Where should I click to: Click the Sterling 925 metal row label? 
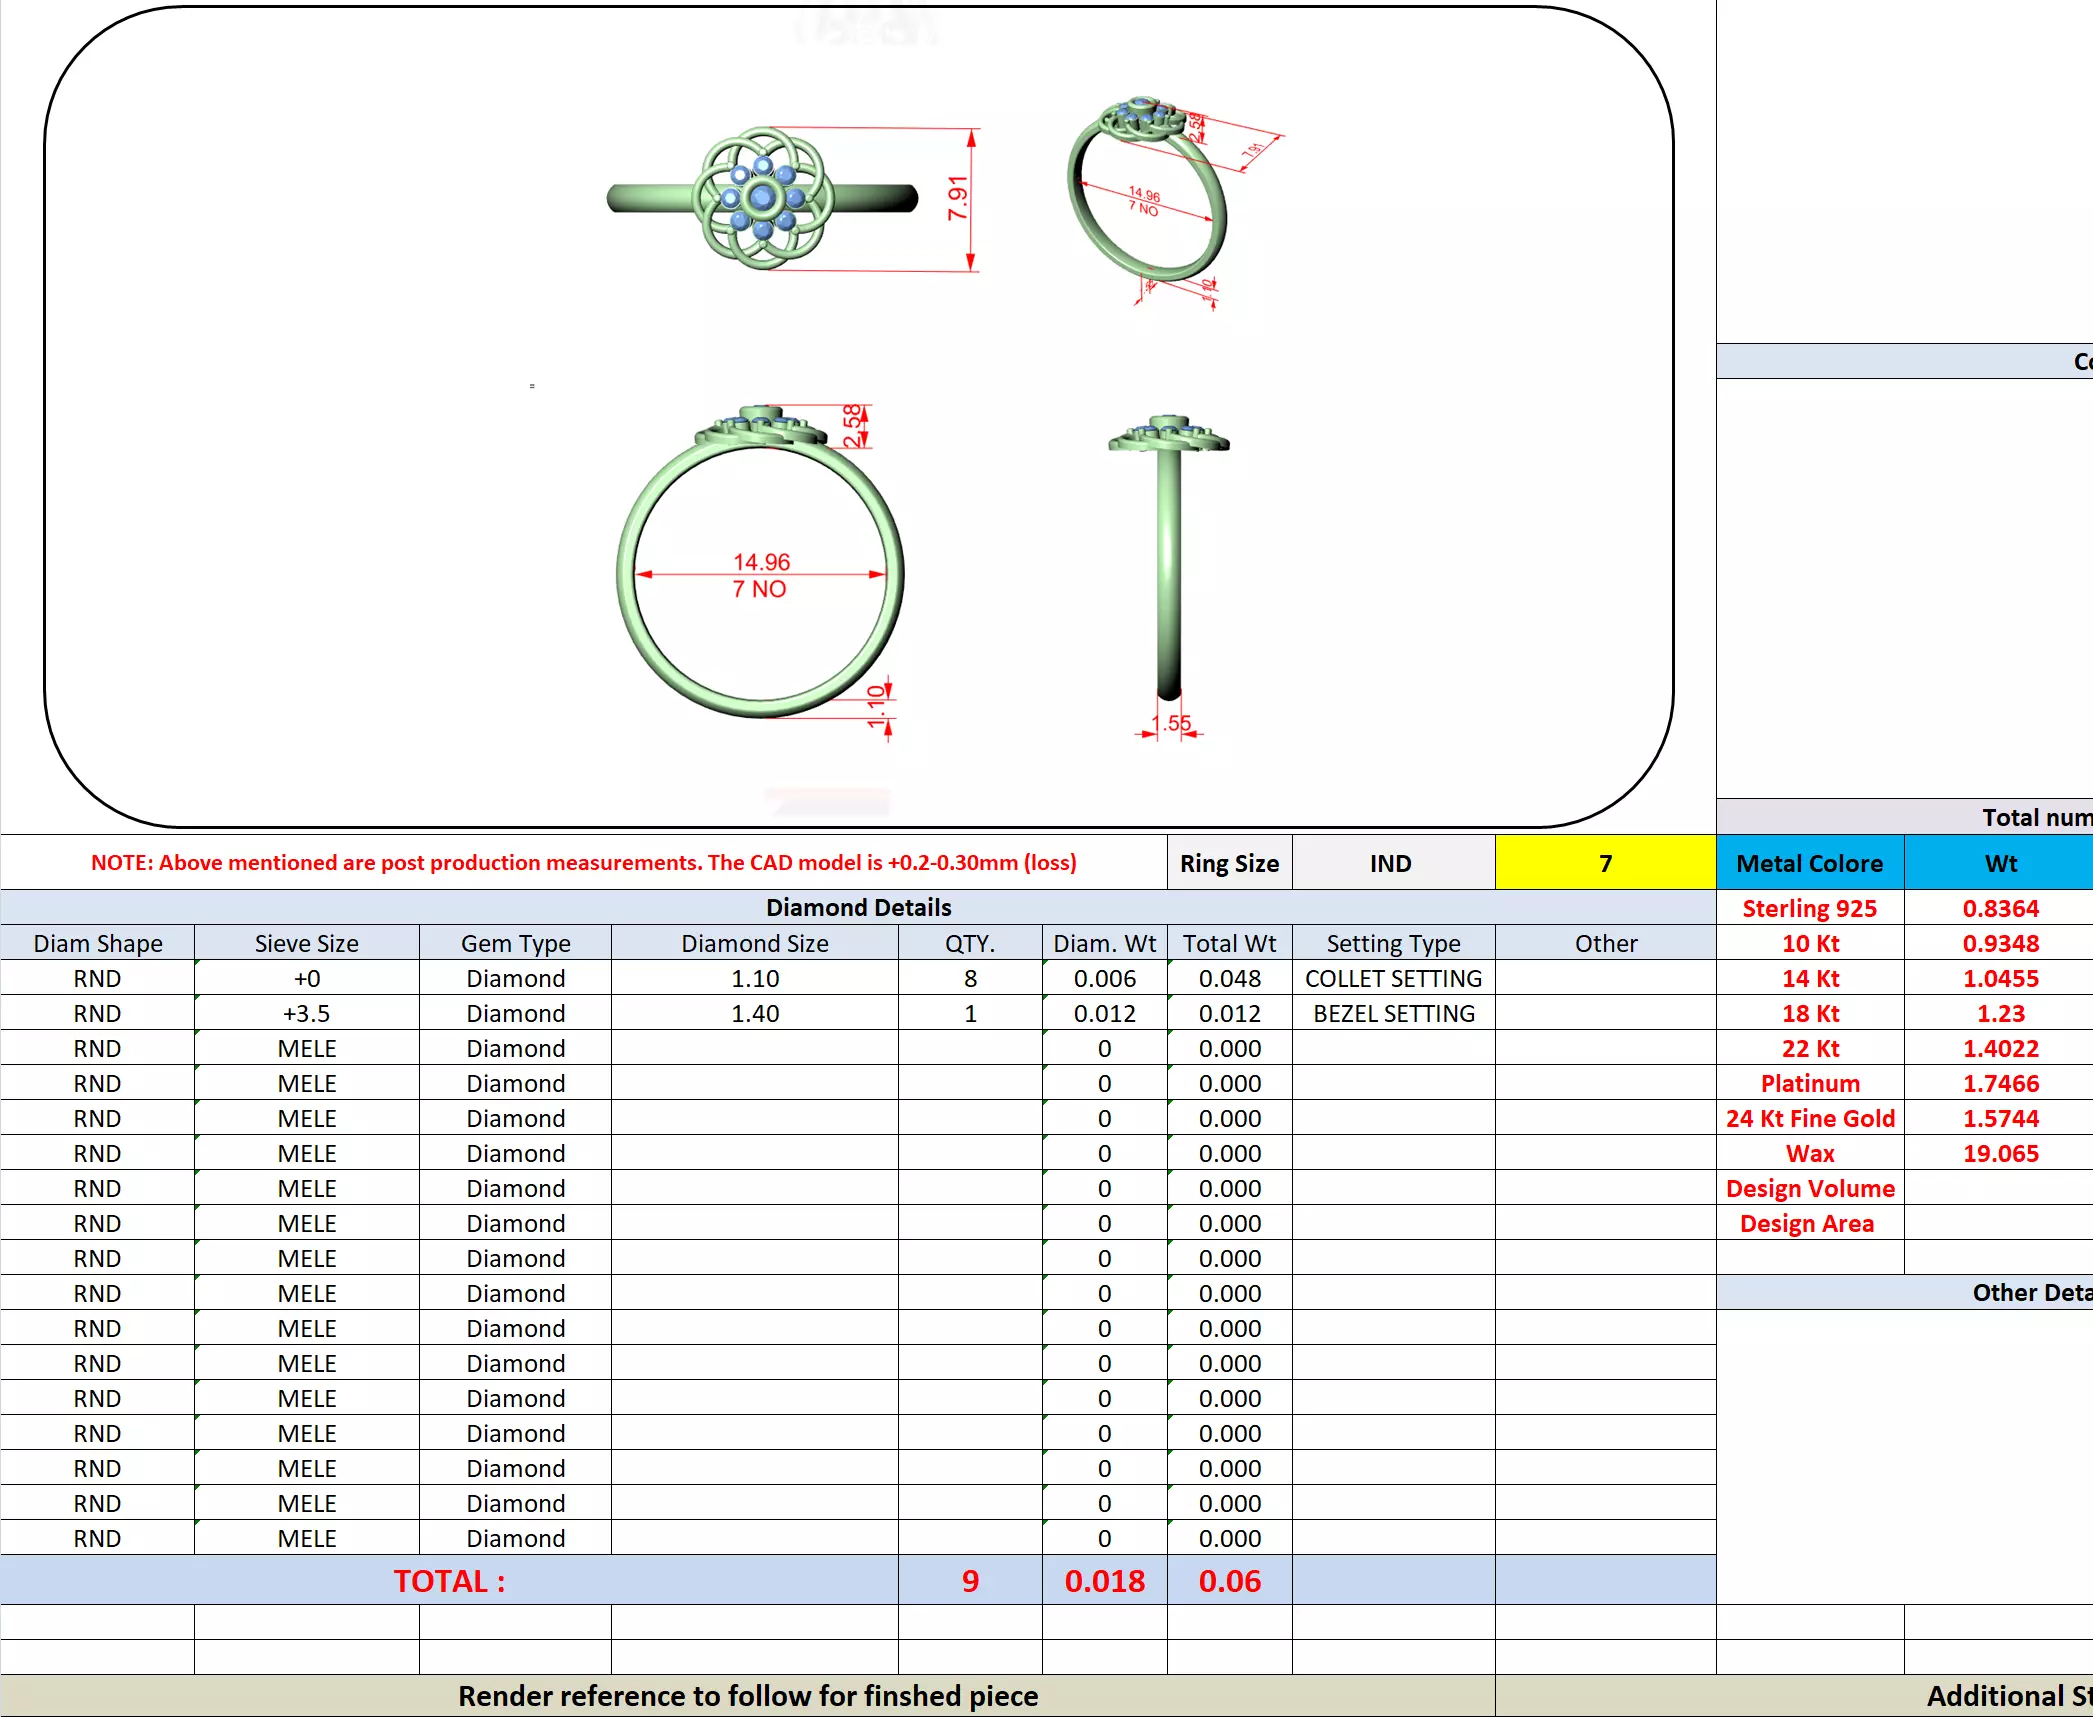pyautogui.click(x=1809, y=908)
